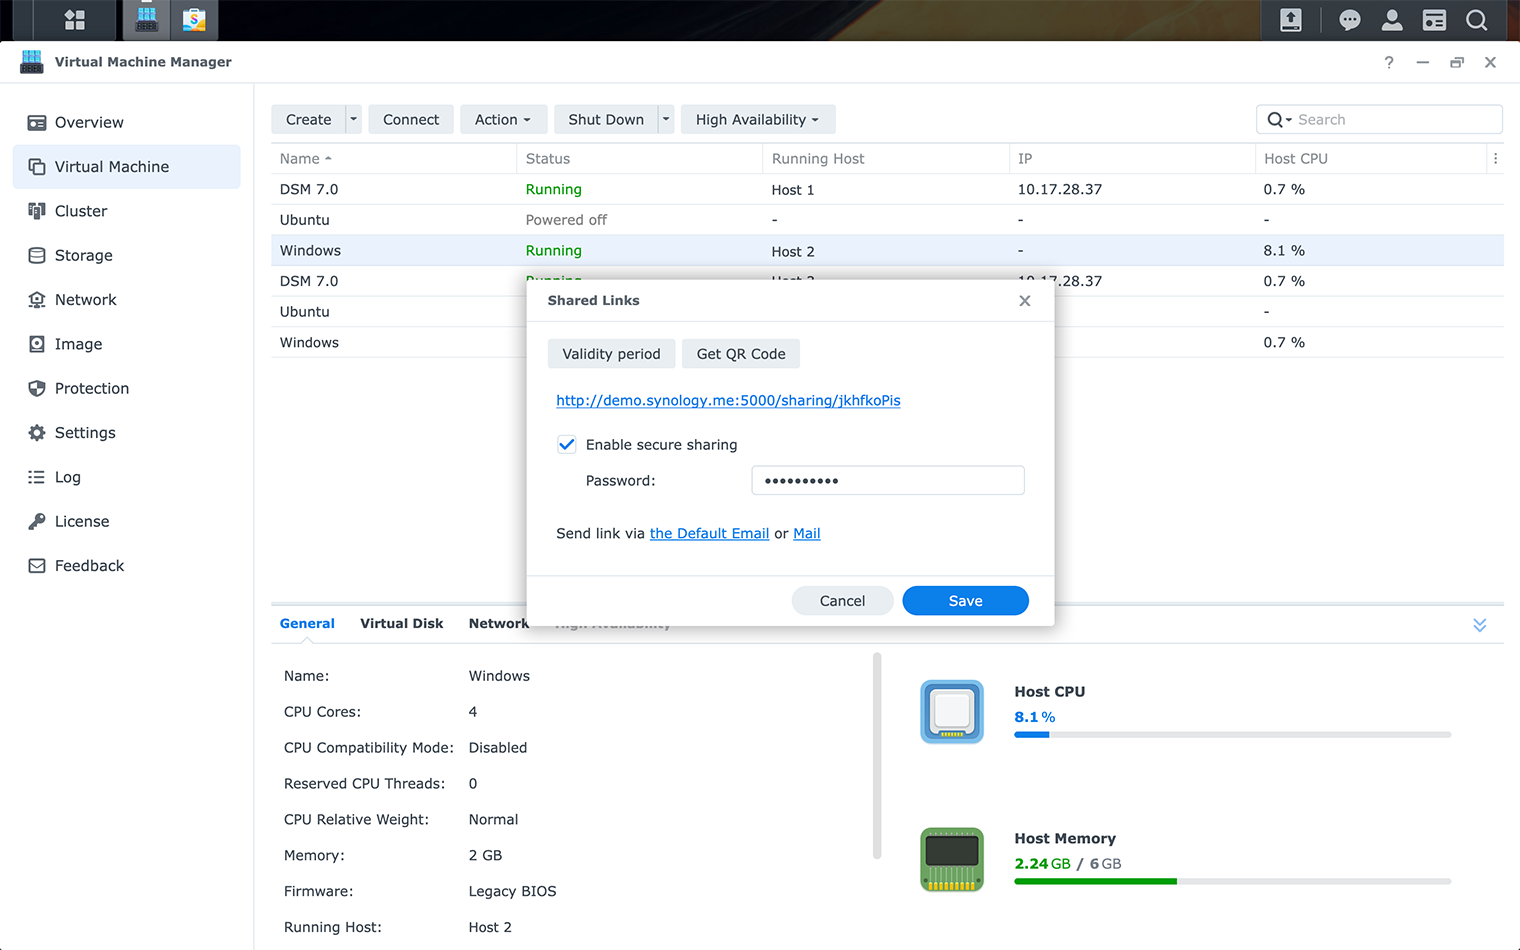Expand the Create button dropdown arrow
The image size is (1520, 950).
352,119
